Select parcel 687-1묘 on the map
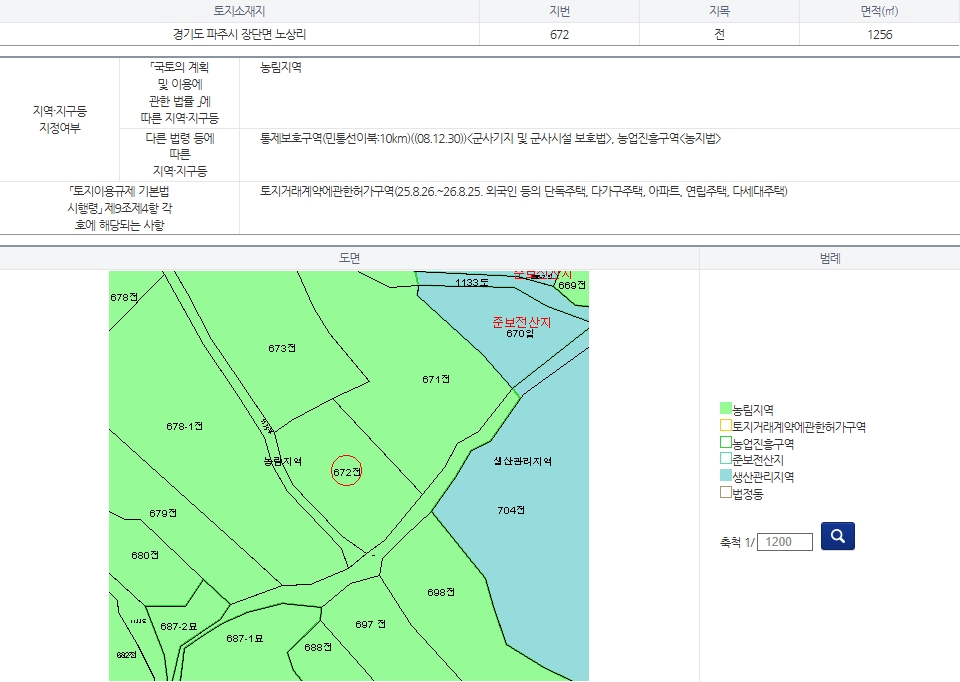This screenshot has width=960, height=682. pyautogui.click(x=244, y=638)
